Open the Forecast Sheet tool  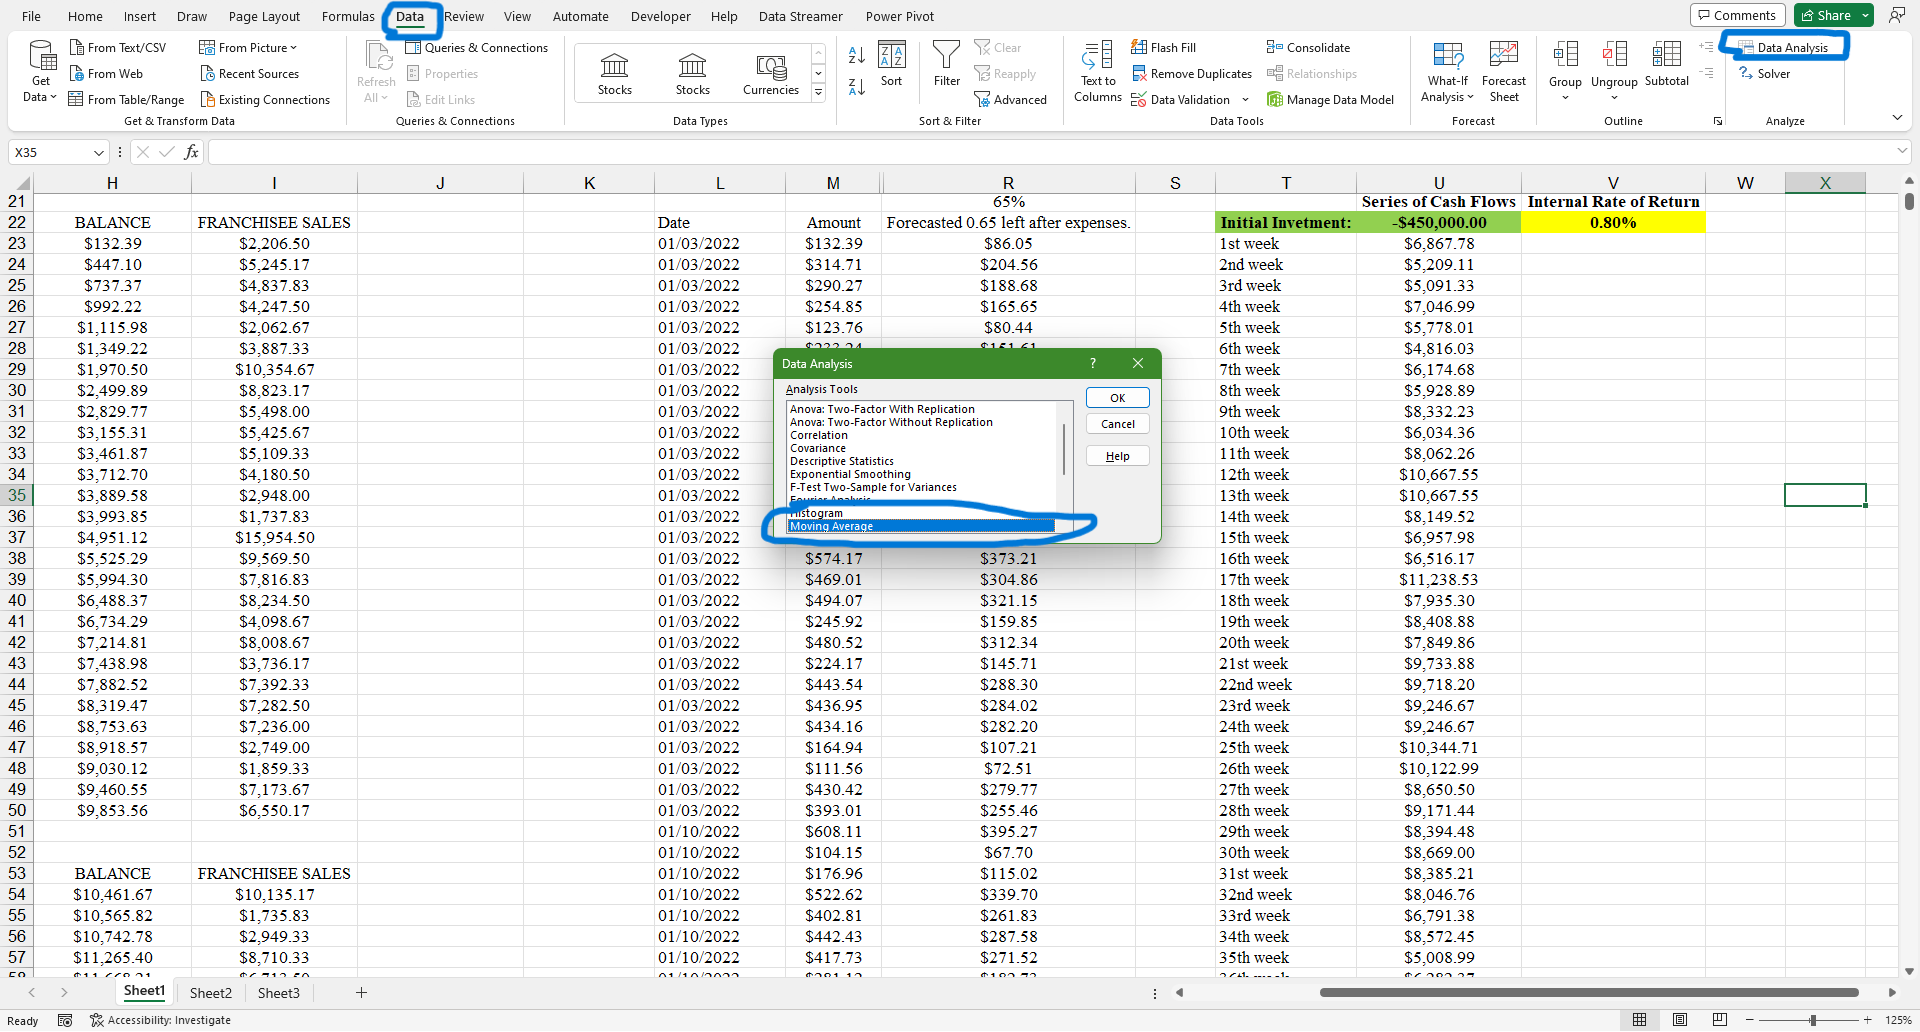(1503, 71)
